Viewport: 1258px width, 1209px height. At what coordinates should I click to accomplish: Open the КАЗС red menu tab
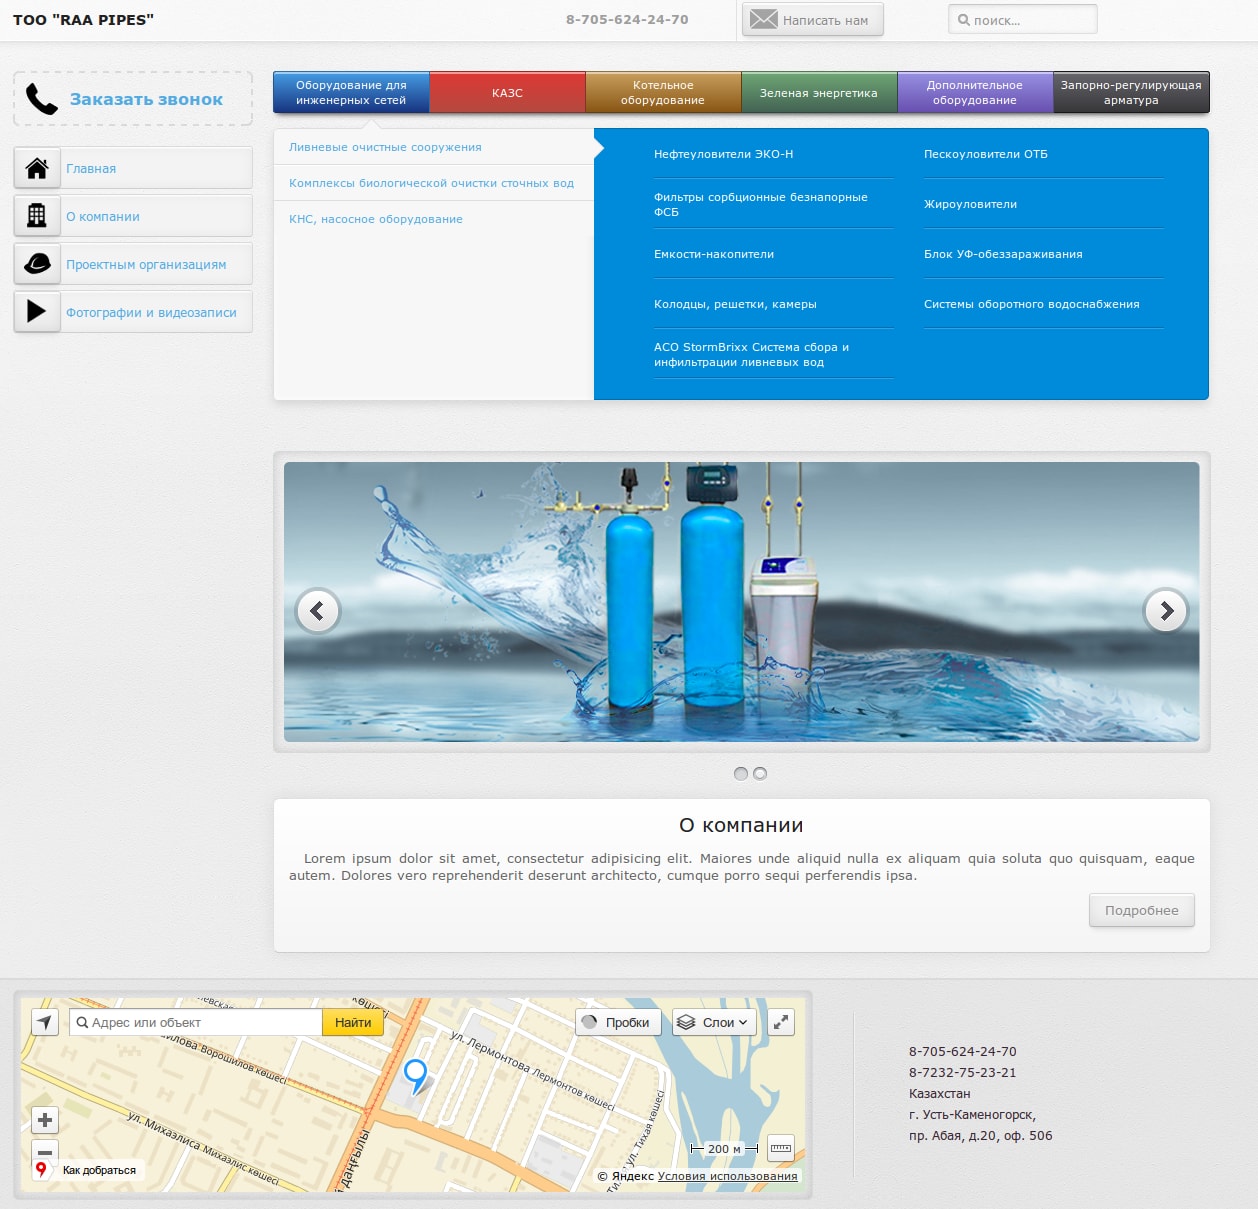507,93
